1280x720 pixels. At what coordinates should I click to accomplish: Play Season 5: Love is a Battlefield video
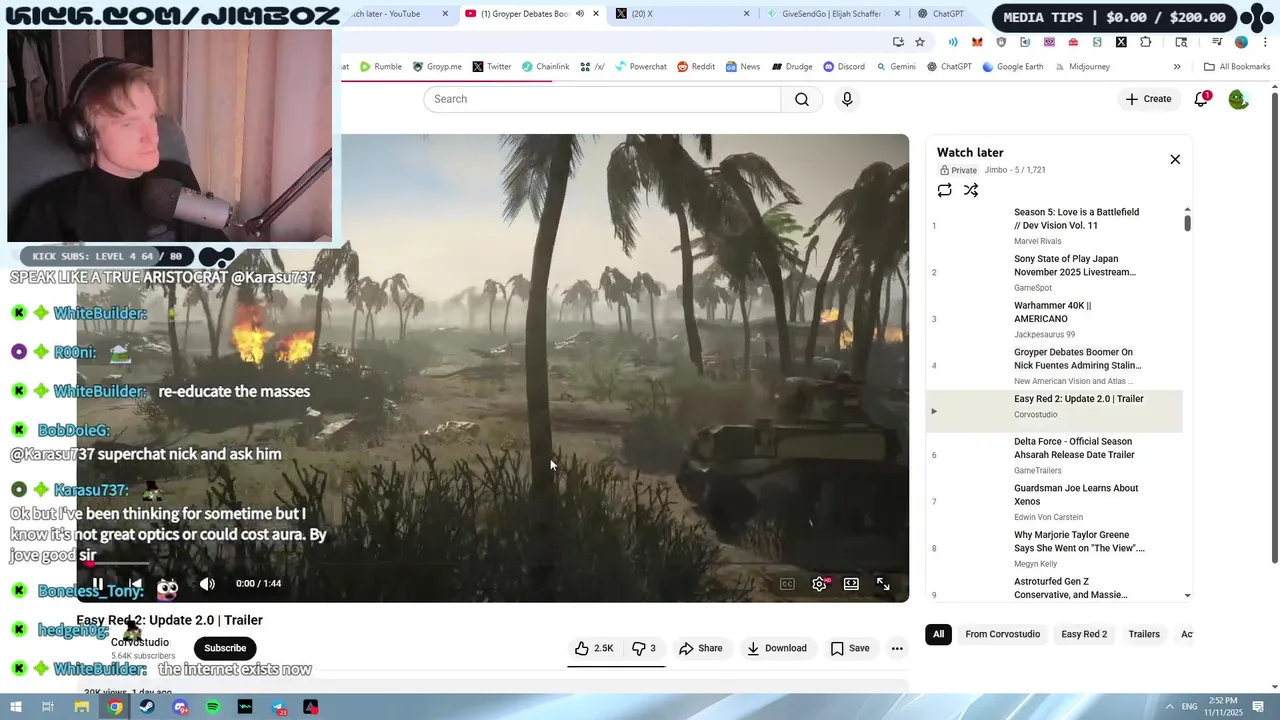click(x=1055, y=225)
